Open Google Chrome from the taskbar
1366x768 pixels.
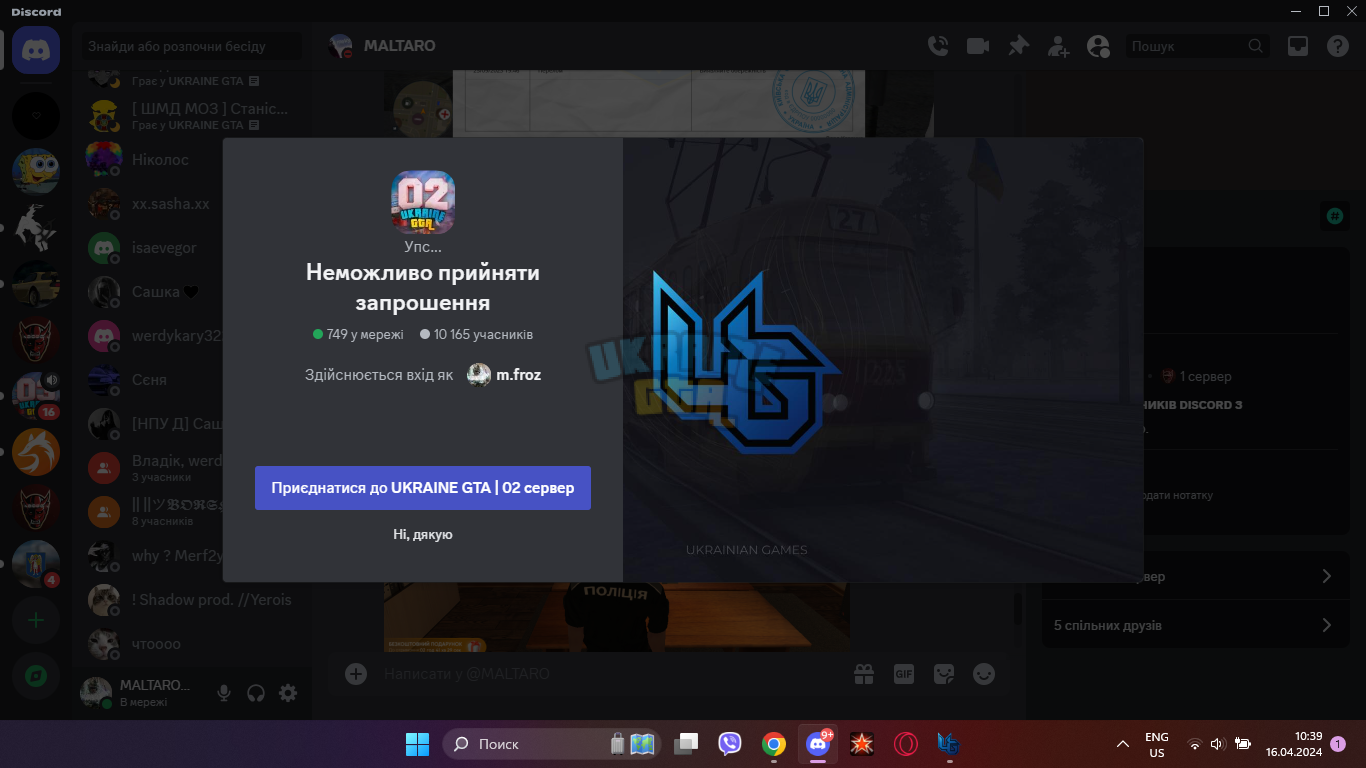coord(773,744)
